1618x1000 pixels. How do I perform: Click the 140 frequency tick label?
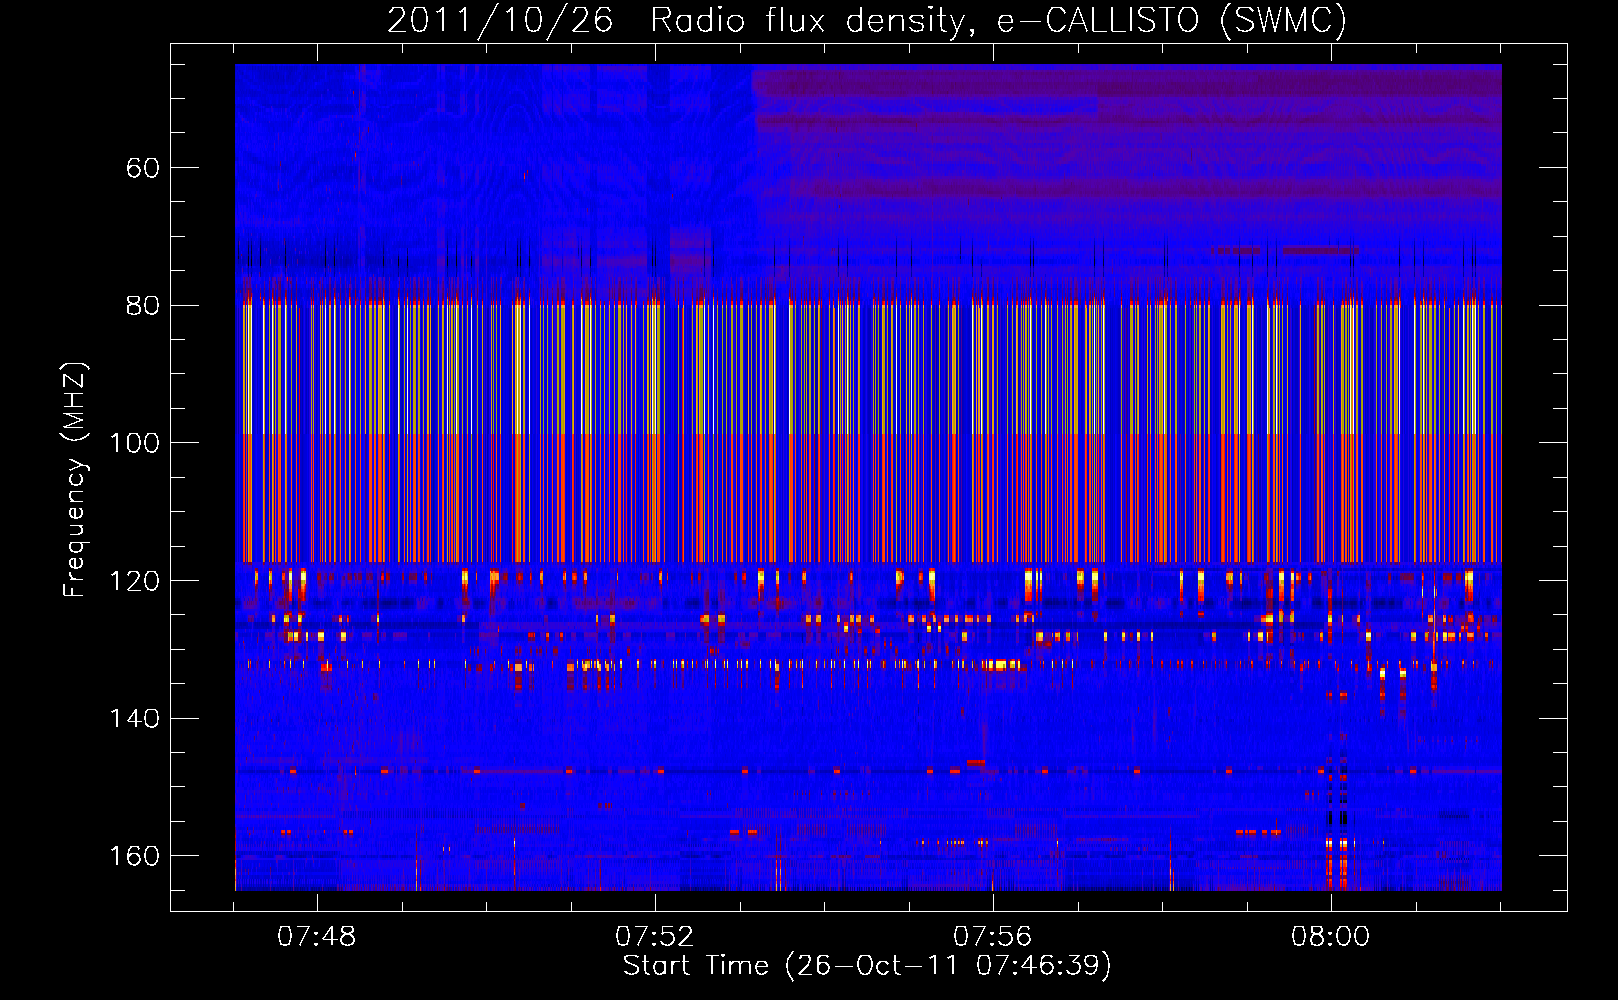click(x=134, y=719)
